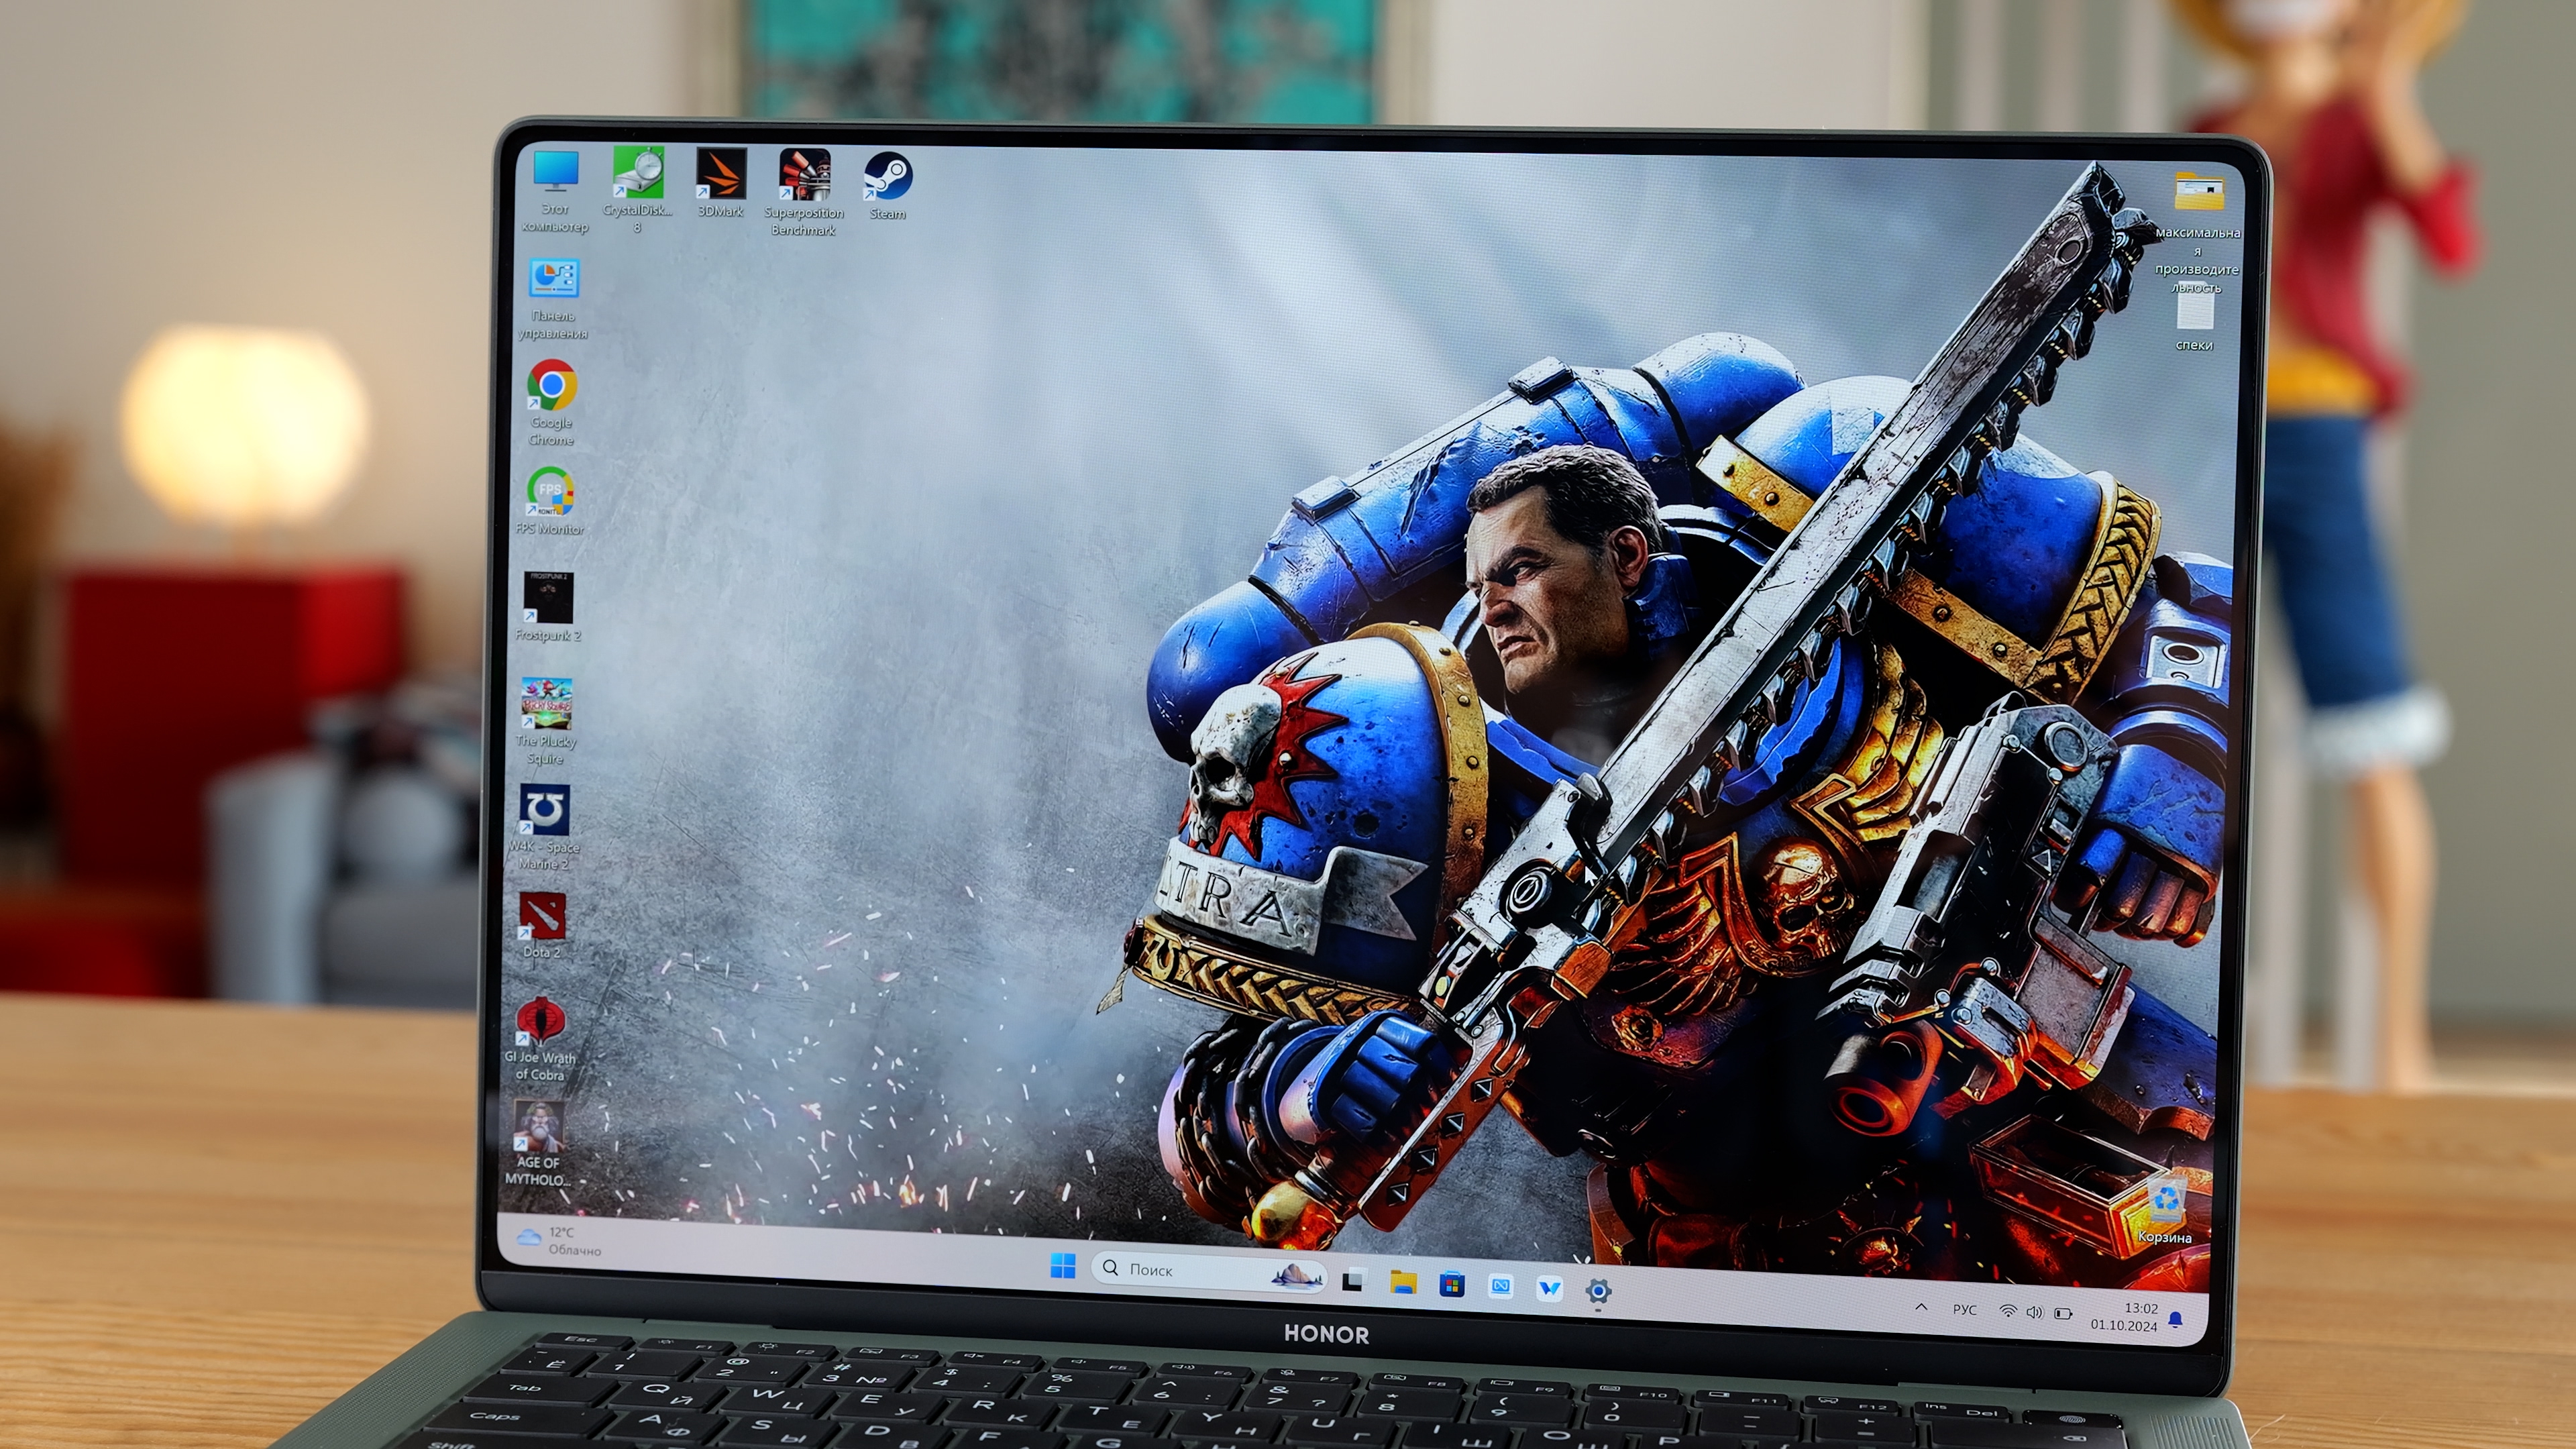Open the Windows Start button

(x=1062, y=1266)
